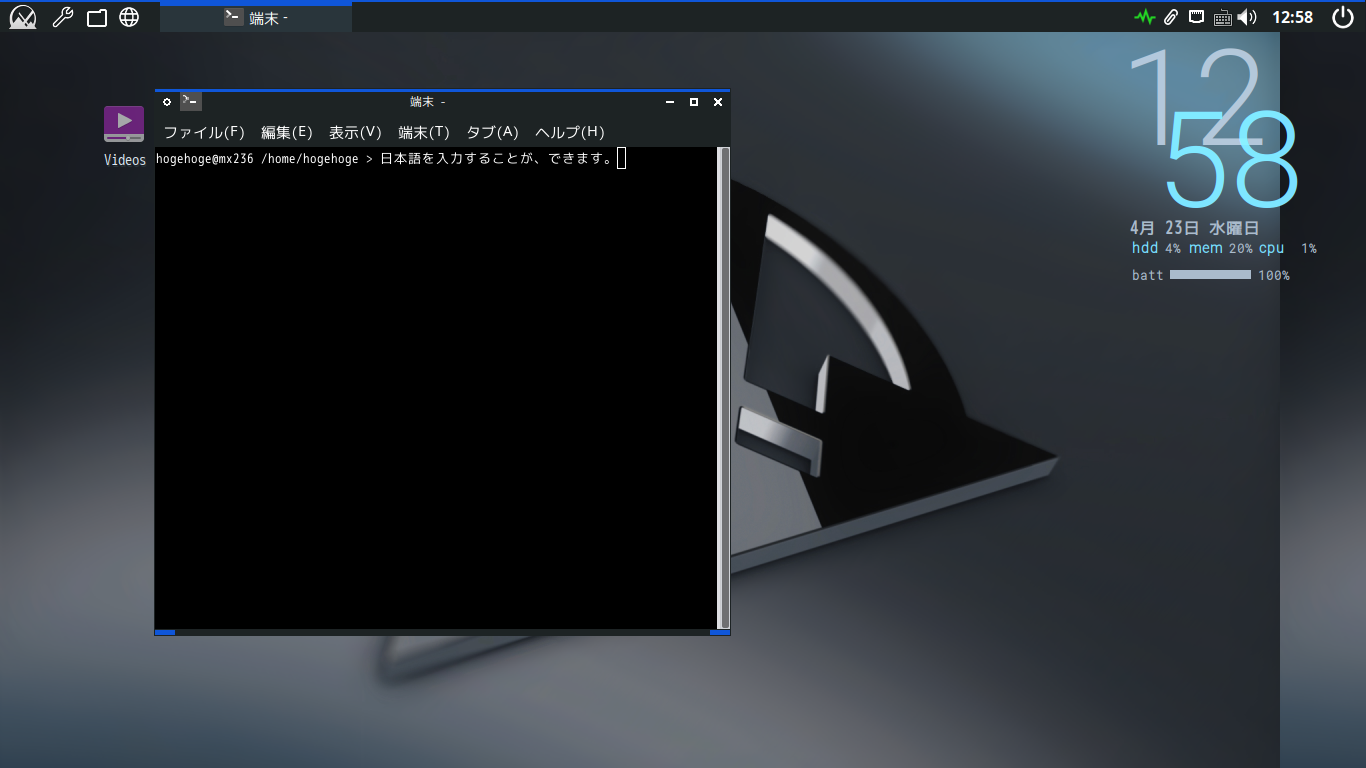The width and height of the screenshot is (1366, 768).
Task: Select the 端末 taskbar window button
Action: 255,16
